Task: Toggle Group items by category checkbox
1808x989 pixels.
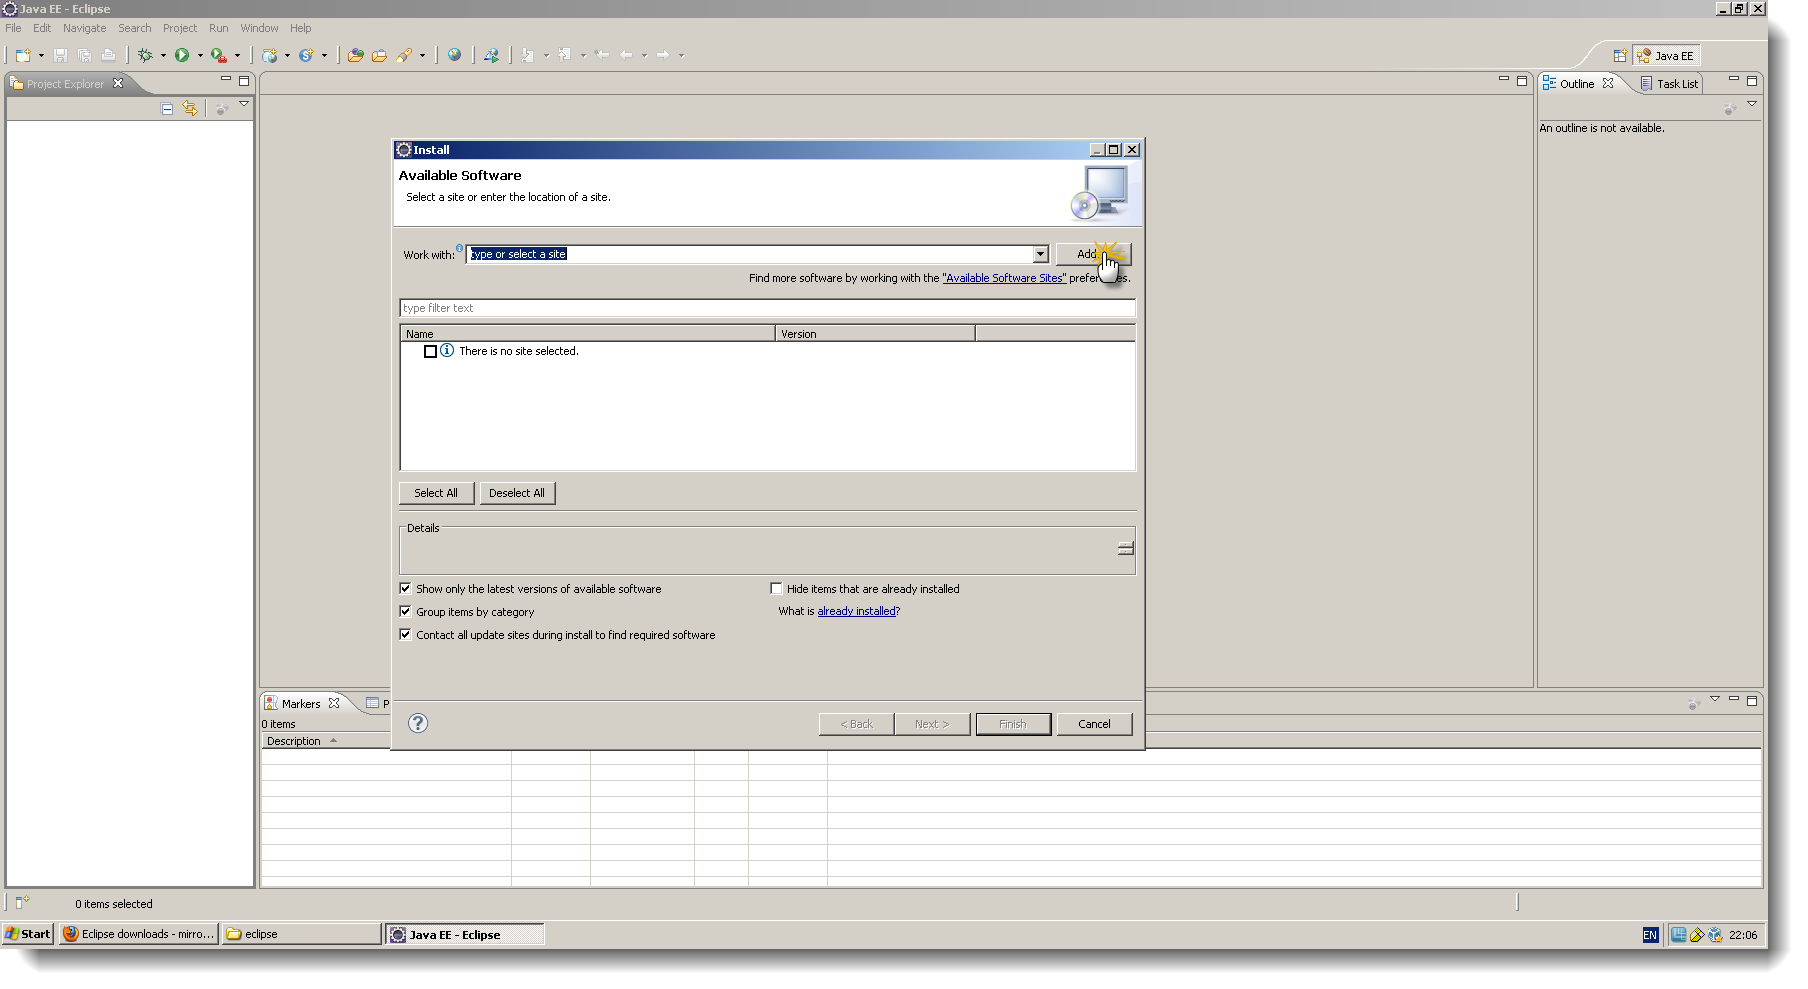Action: click(405, 611)
